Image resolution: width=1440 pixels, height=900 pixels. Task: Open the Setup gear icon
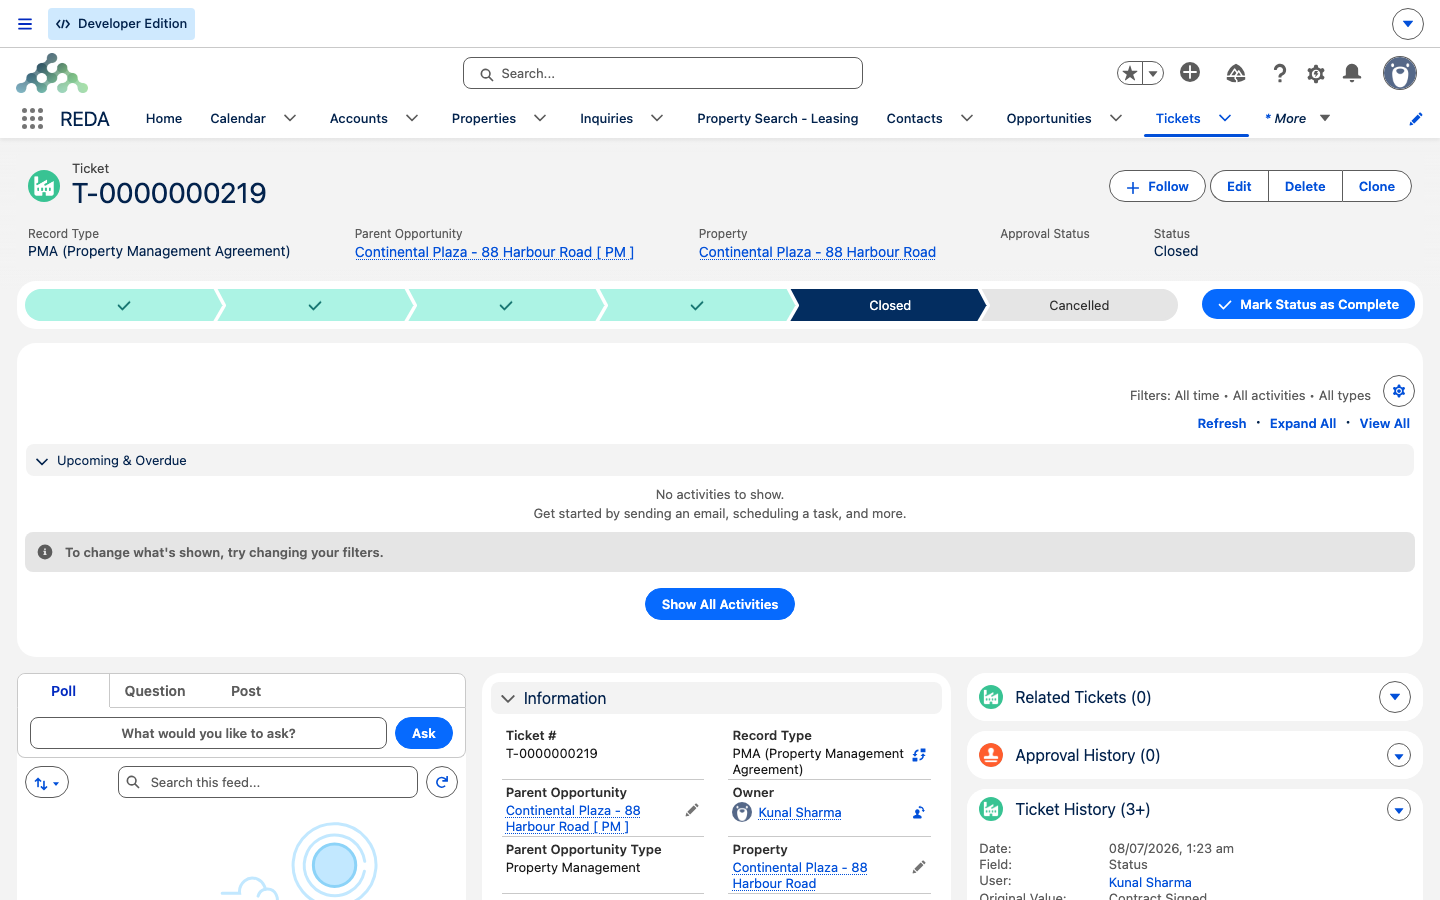(x=1316, y=73)
